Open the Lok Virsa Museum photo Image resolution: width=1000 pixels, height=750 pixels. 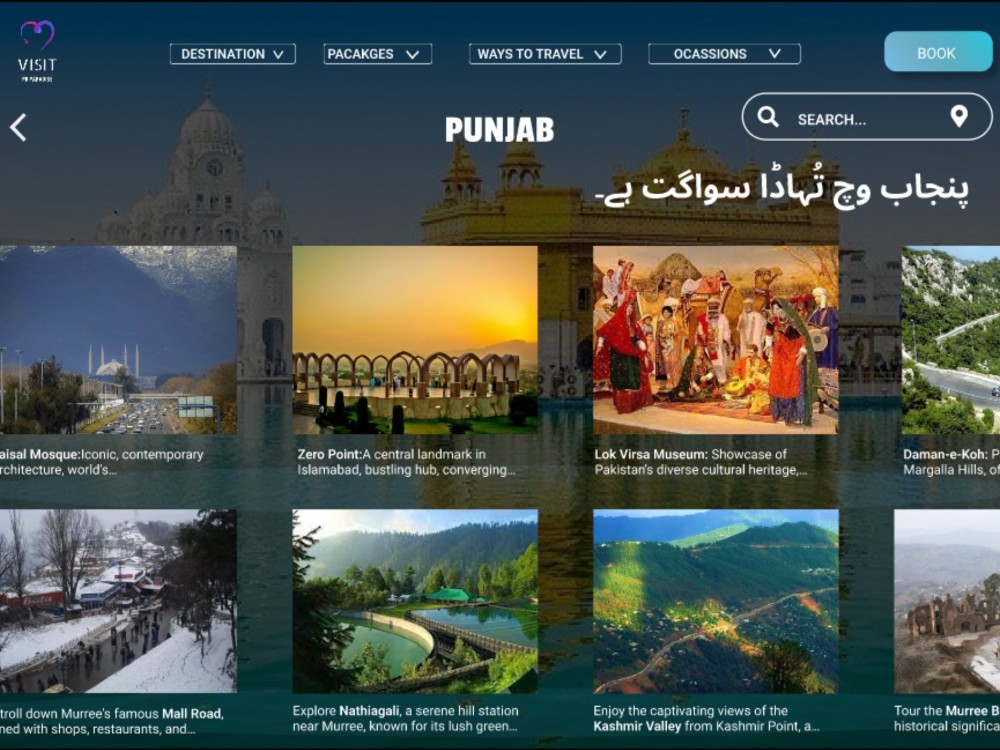(716, 340)
